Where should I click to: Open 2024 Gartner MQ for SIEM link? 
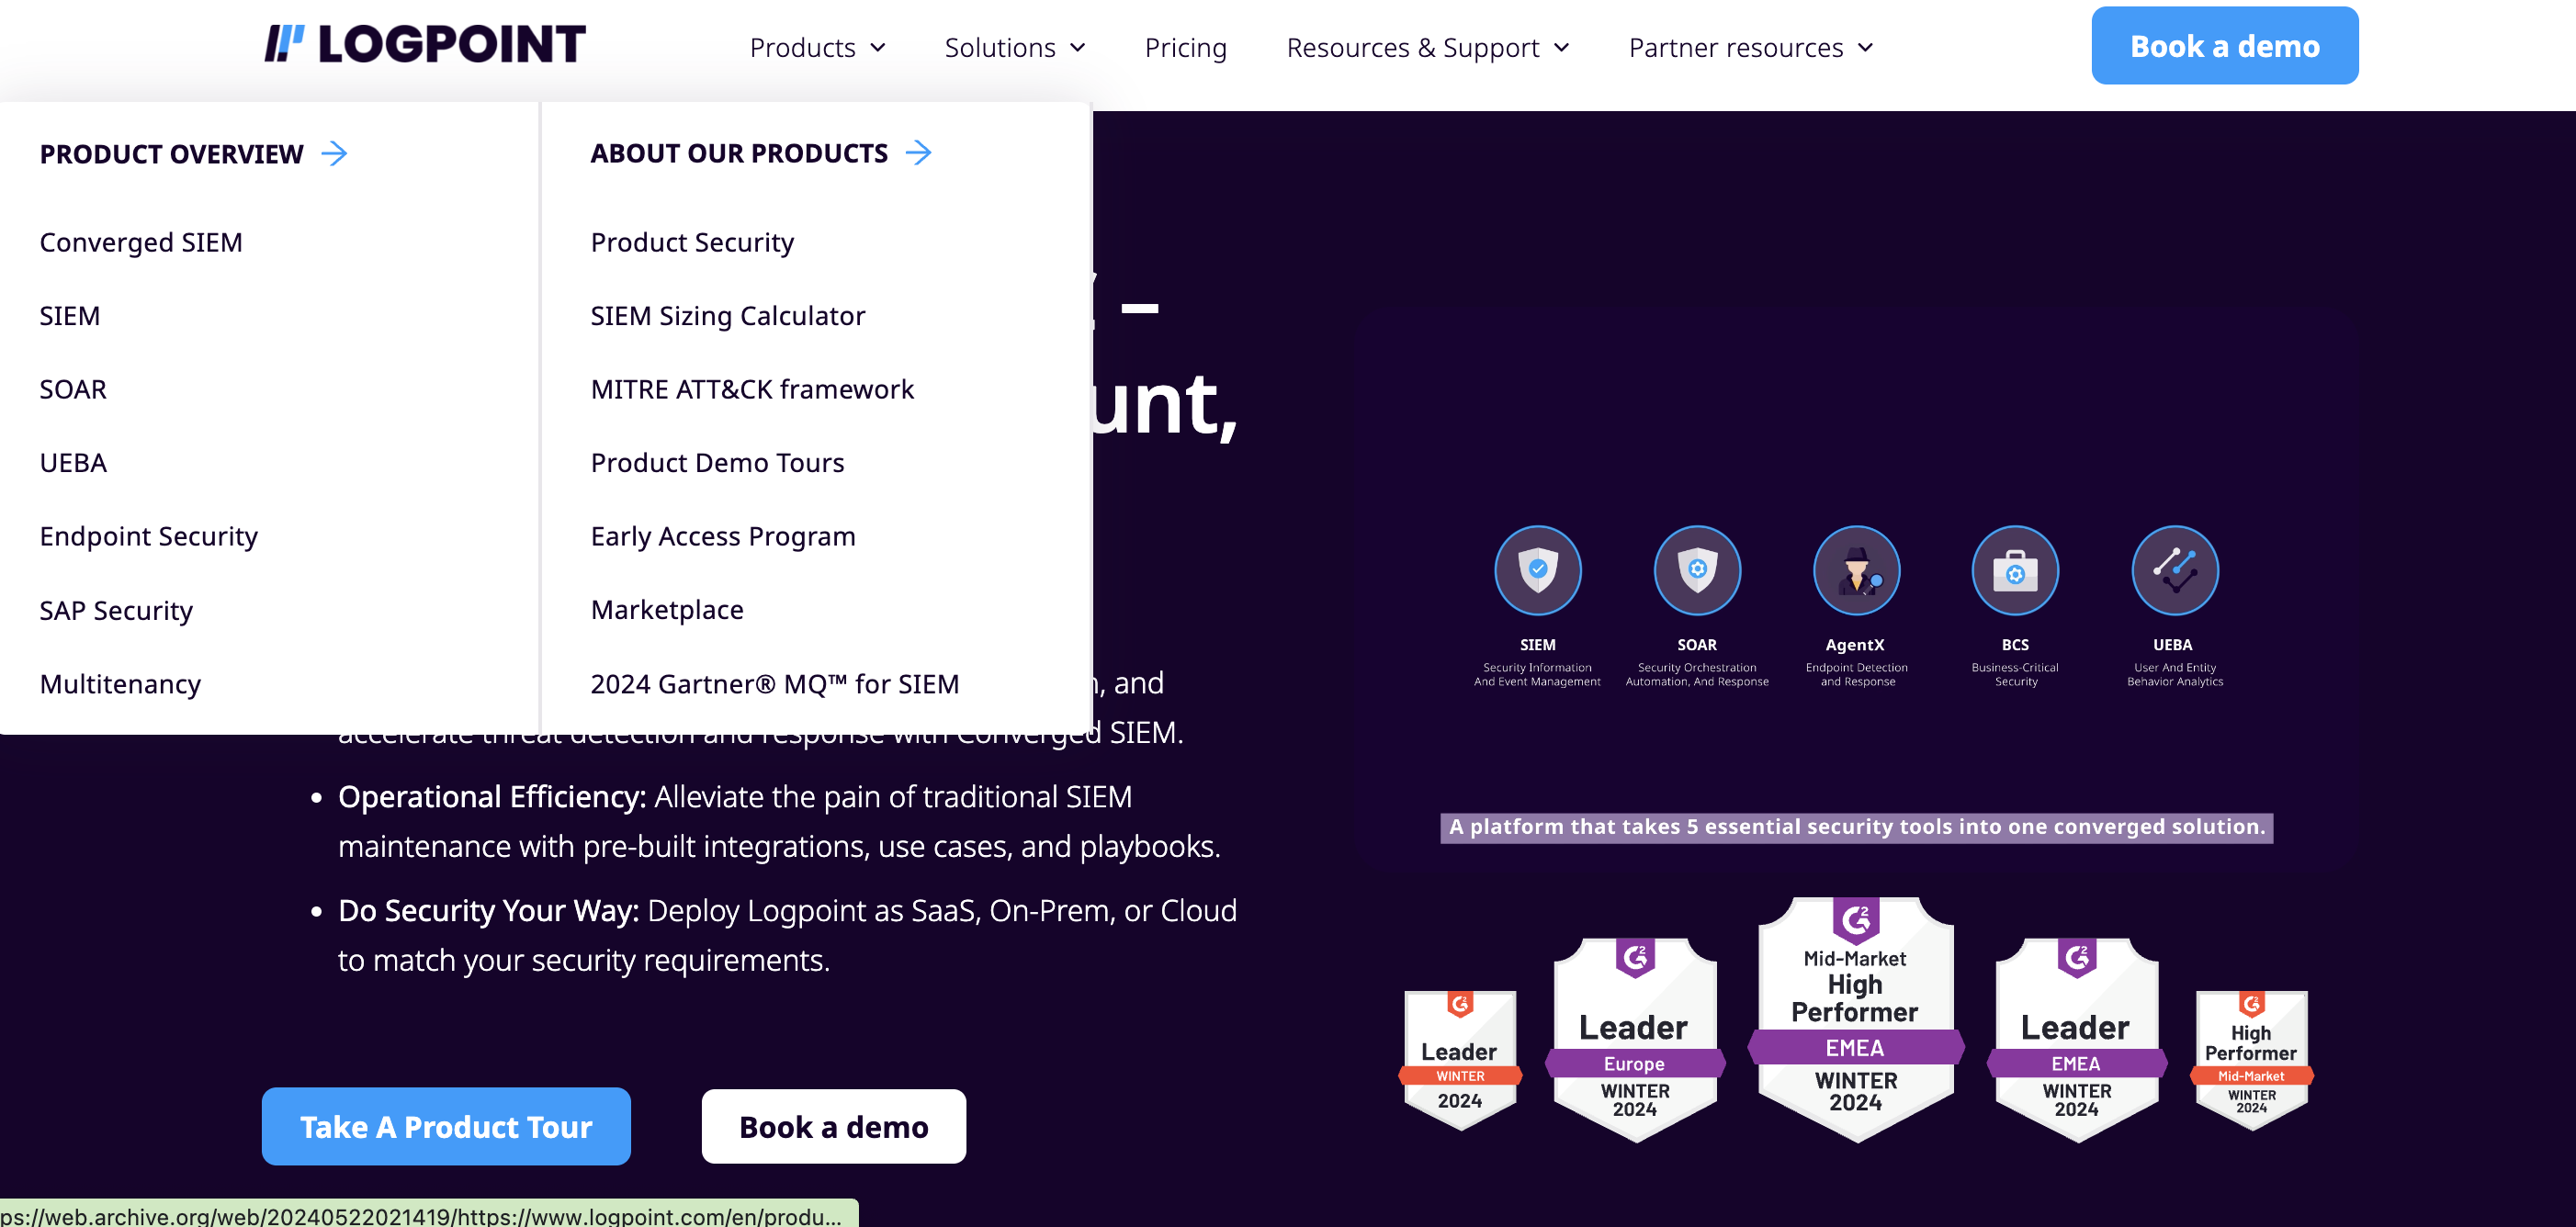point(775,684)
